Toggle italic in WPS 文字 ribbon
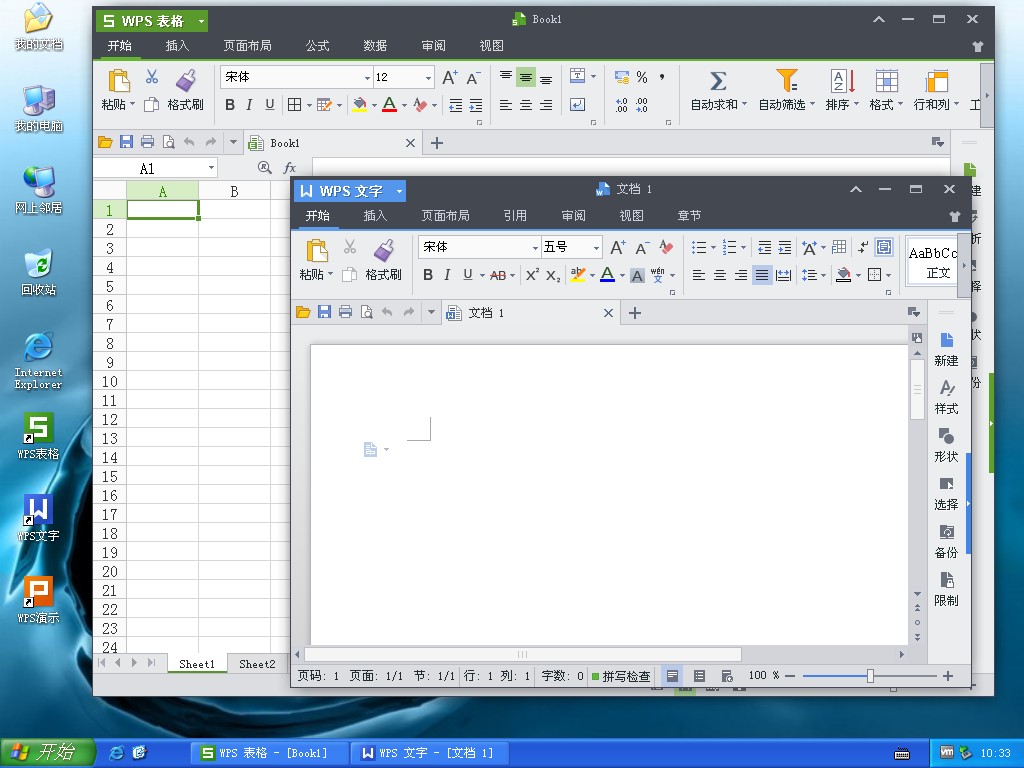 pos(447,275)
